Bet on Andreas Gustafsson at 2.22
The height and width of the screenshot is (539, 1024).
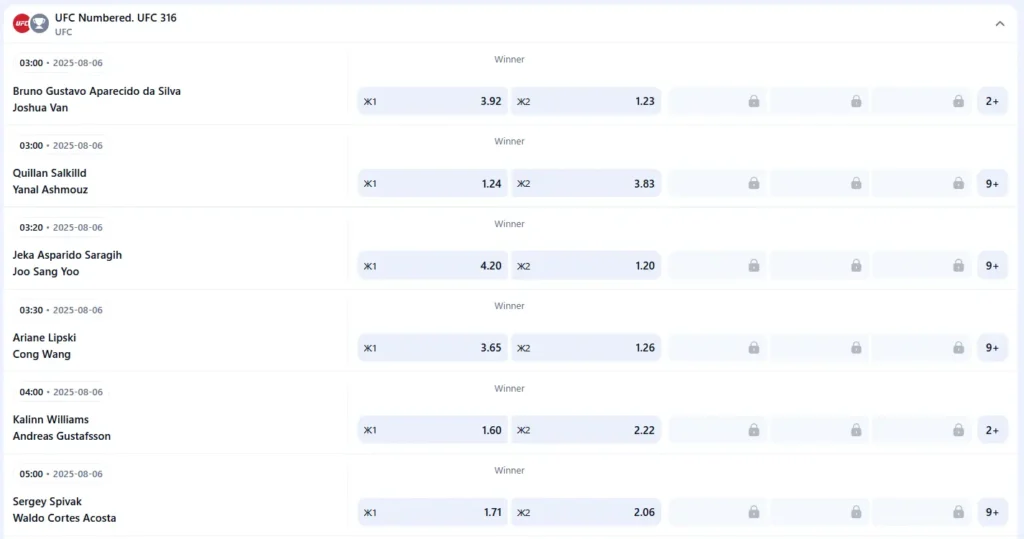pos(586,430)
